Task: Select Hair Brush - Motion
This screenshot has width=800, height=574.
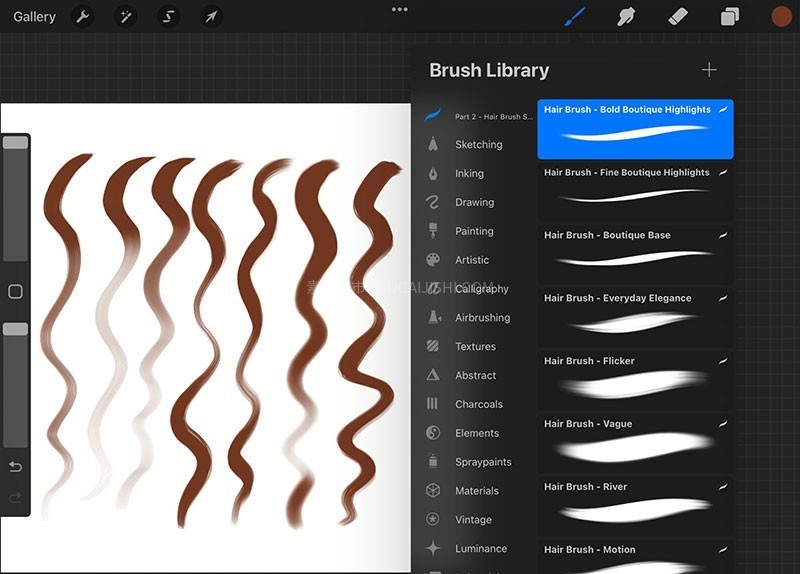Action: (x=635, y=556)
